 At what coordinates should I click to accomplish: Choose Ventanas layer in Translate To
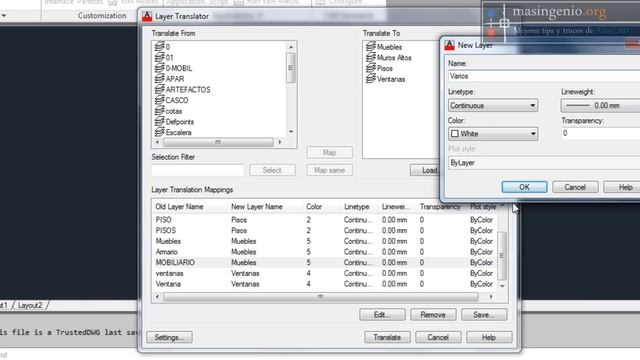385,79
